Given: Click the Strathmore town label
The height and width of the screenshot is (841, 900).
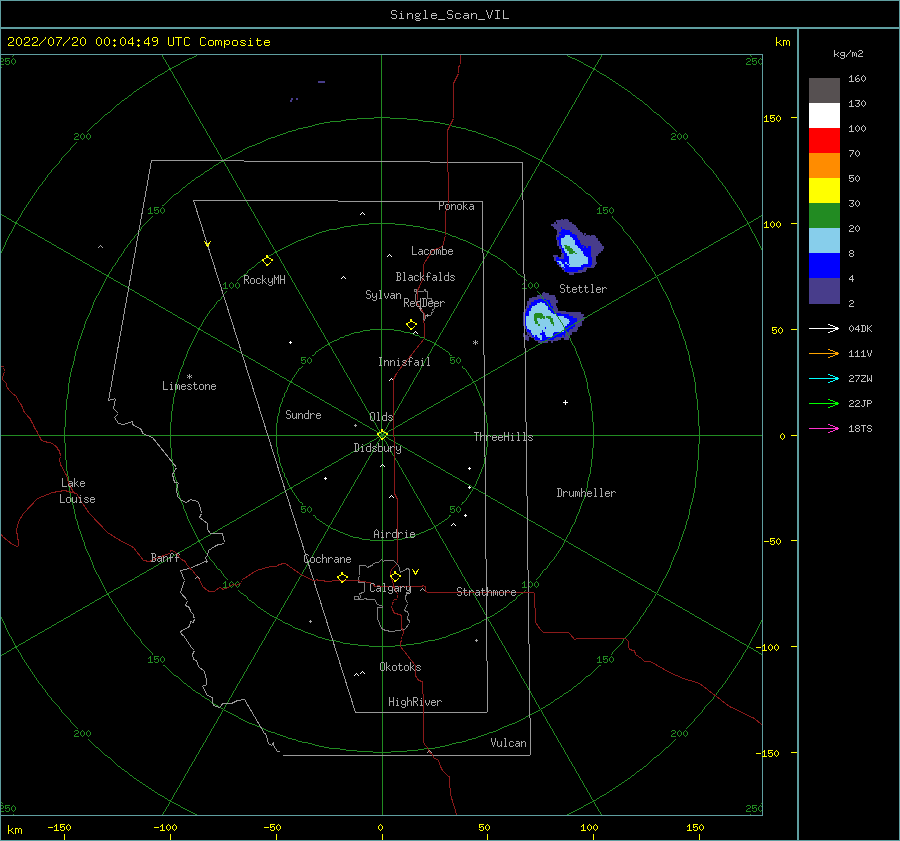Looking at the screenshot, I should 486,592.
